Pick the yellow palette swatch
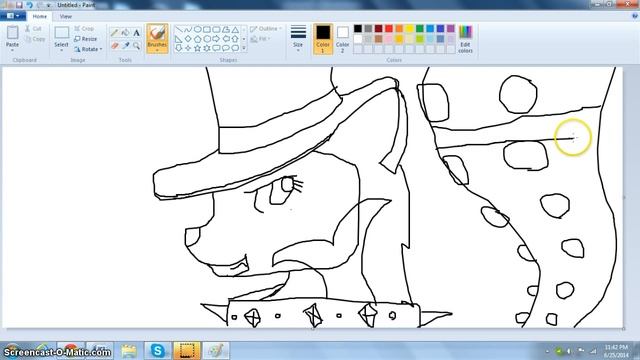The image size is (640, 360). pyautogui.click(x=409, y=29)
